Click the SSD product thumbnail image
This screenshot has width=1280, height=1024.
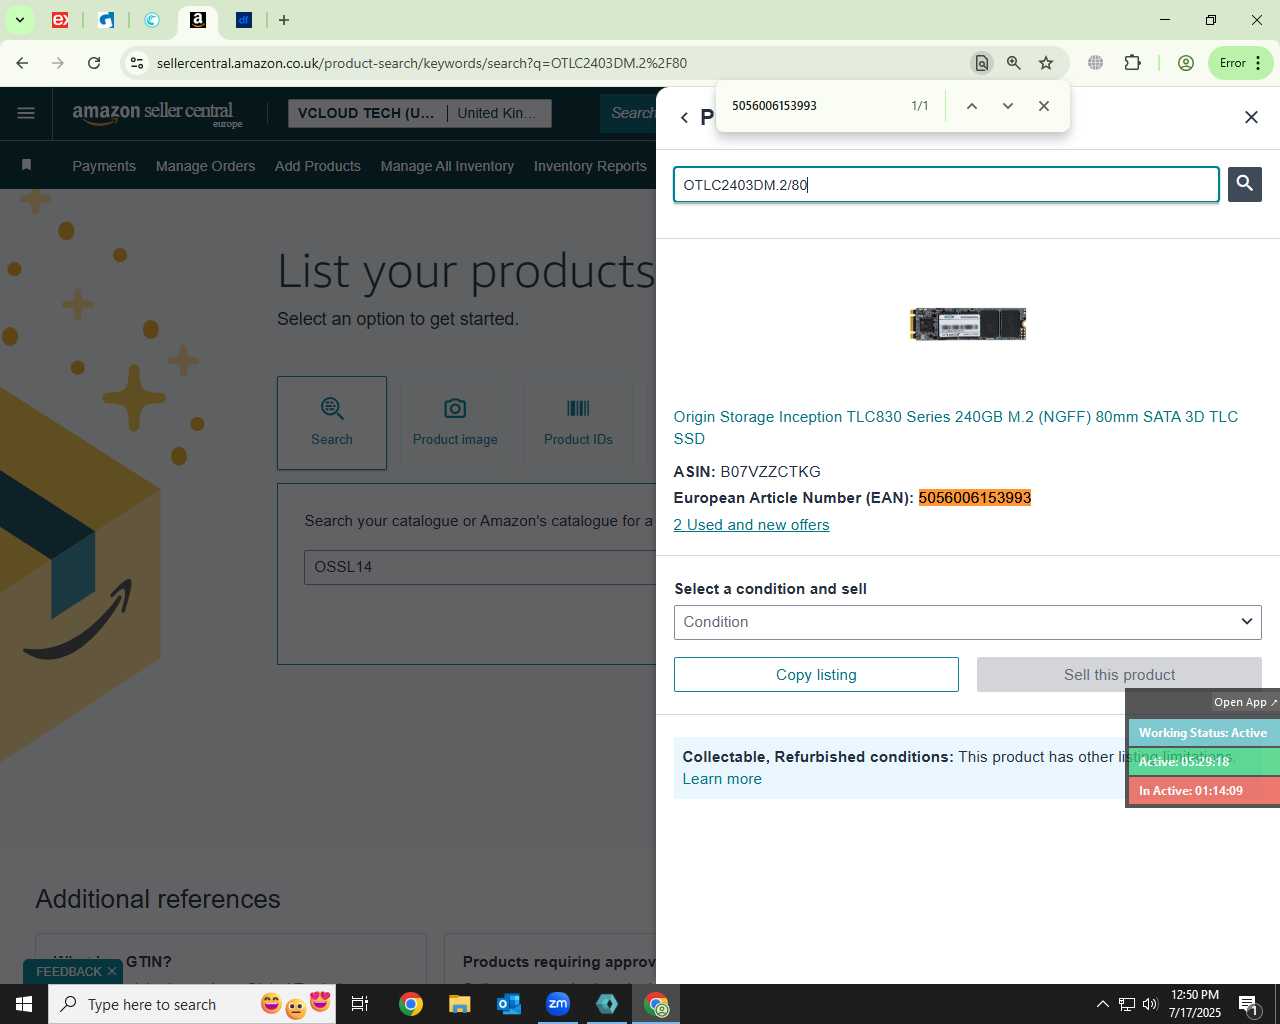pyautogui.click(x=968, y=324)
